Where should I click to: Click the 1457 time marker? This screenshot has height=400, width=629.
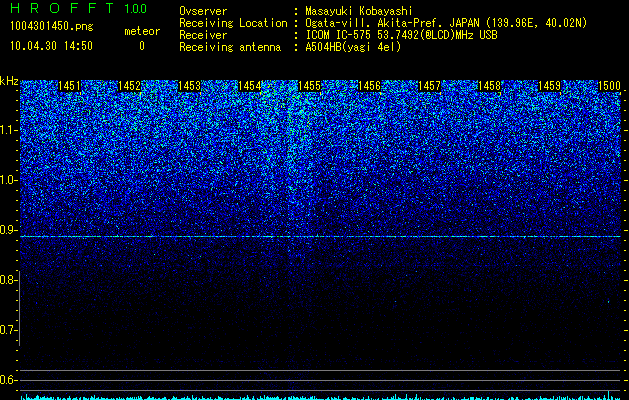click(429, 86)
